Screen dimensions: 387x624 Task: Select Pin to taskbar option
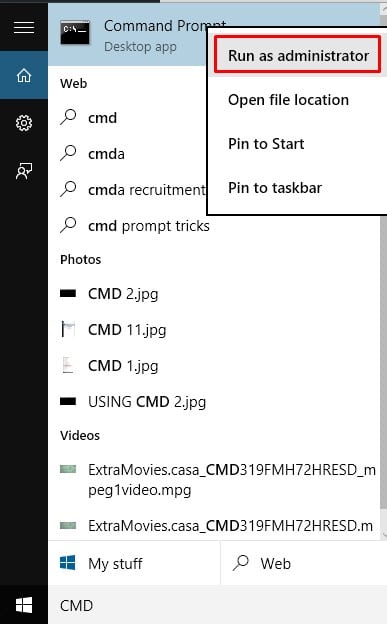coord(275,187)
